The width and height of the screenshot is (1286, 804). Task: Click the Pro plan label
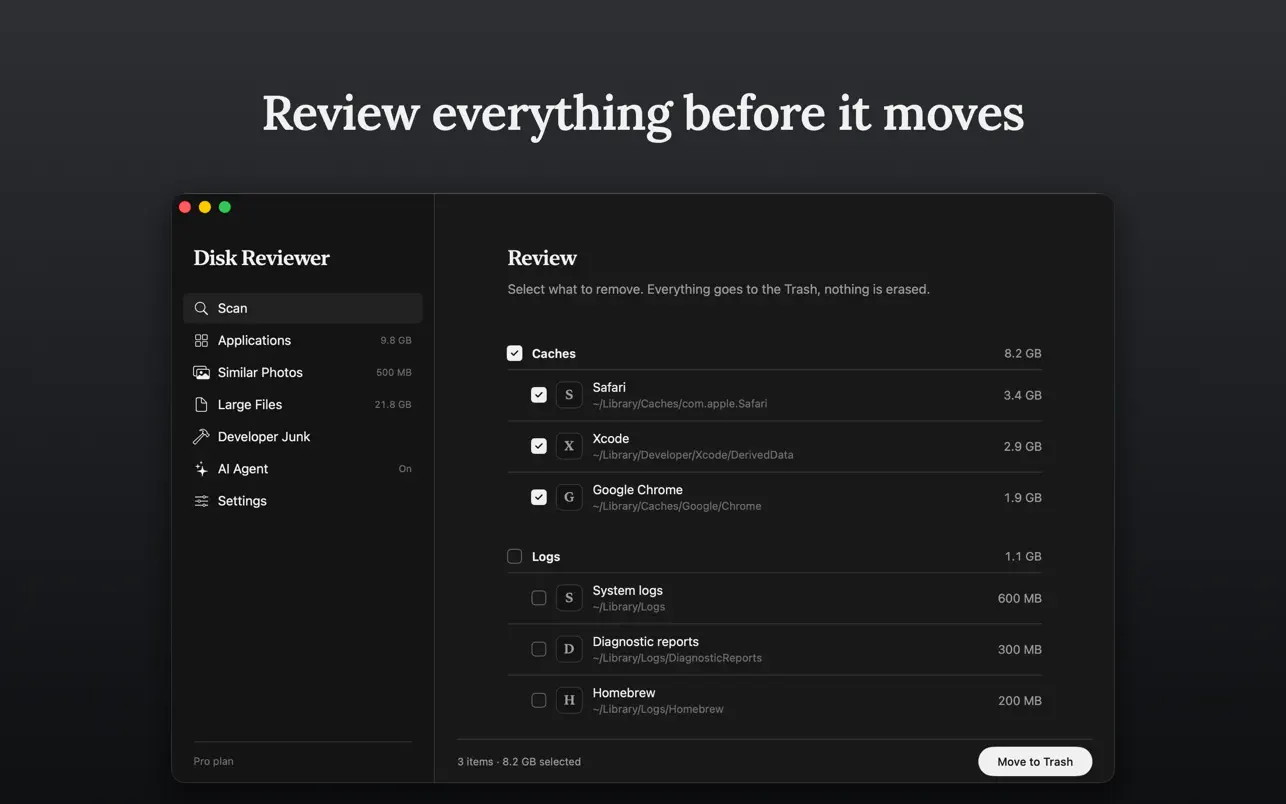coord(213,761)
